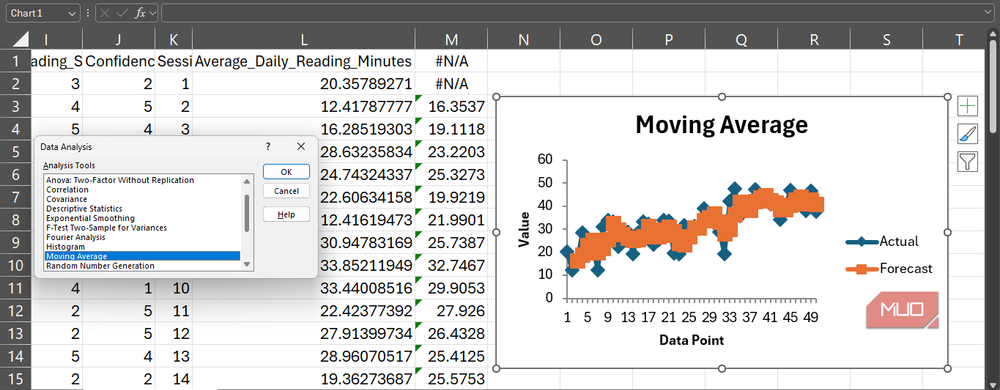Close the Data Analysis dialog

pos(301,147)
